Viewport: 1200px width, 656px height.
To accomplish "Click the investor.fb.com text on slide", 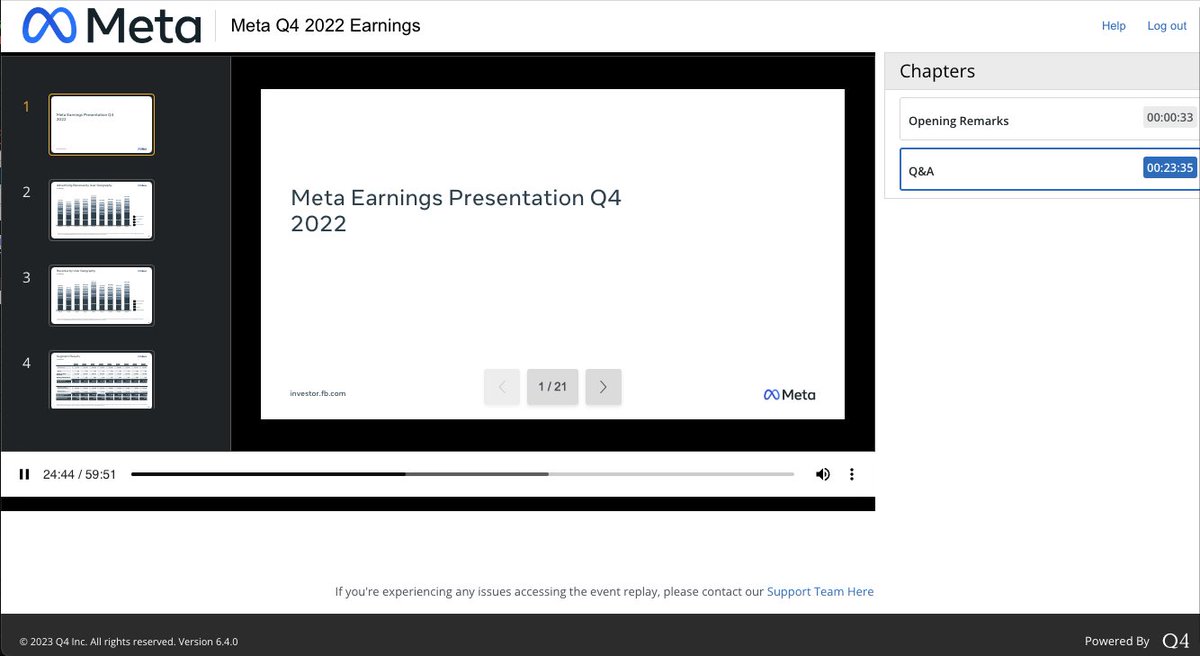I will (x=318, y=394).
